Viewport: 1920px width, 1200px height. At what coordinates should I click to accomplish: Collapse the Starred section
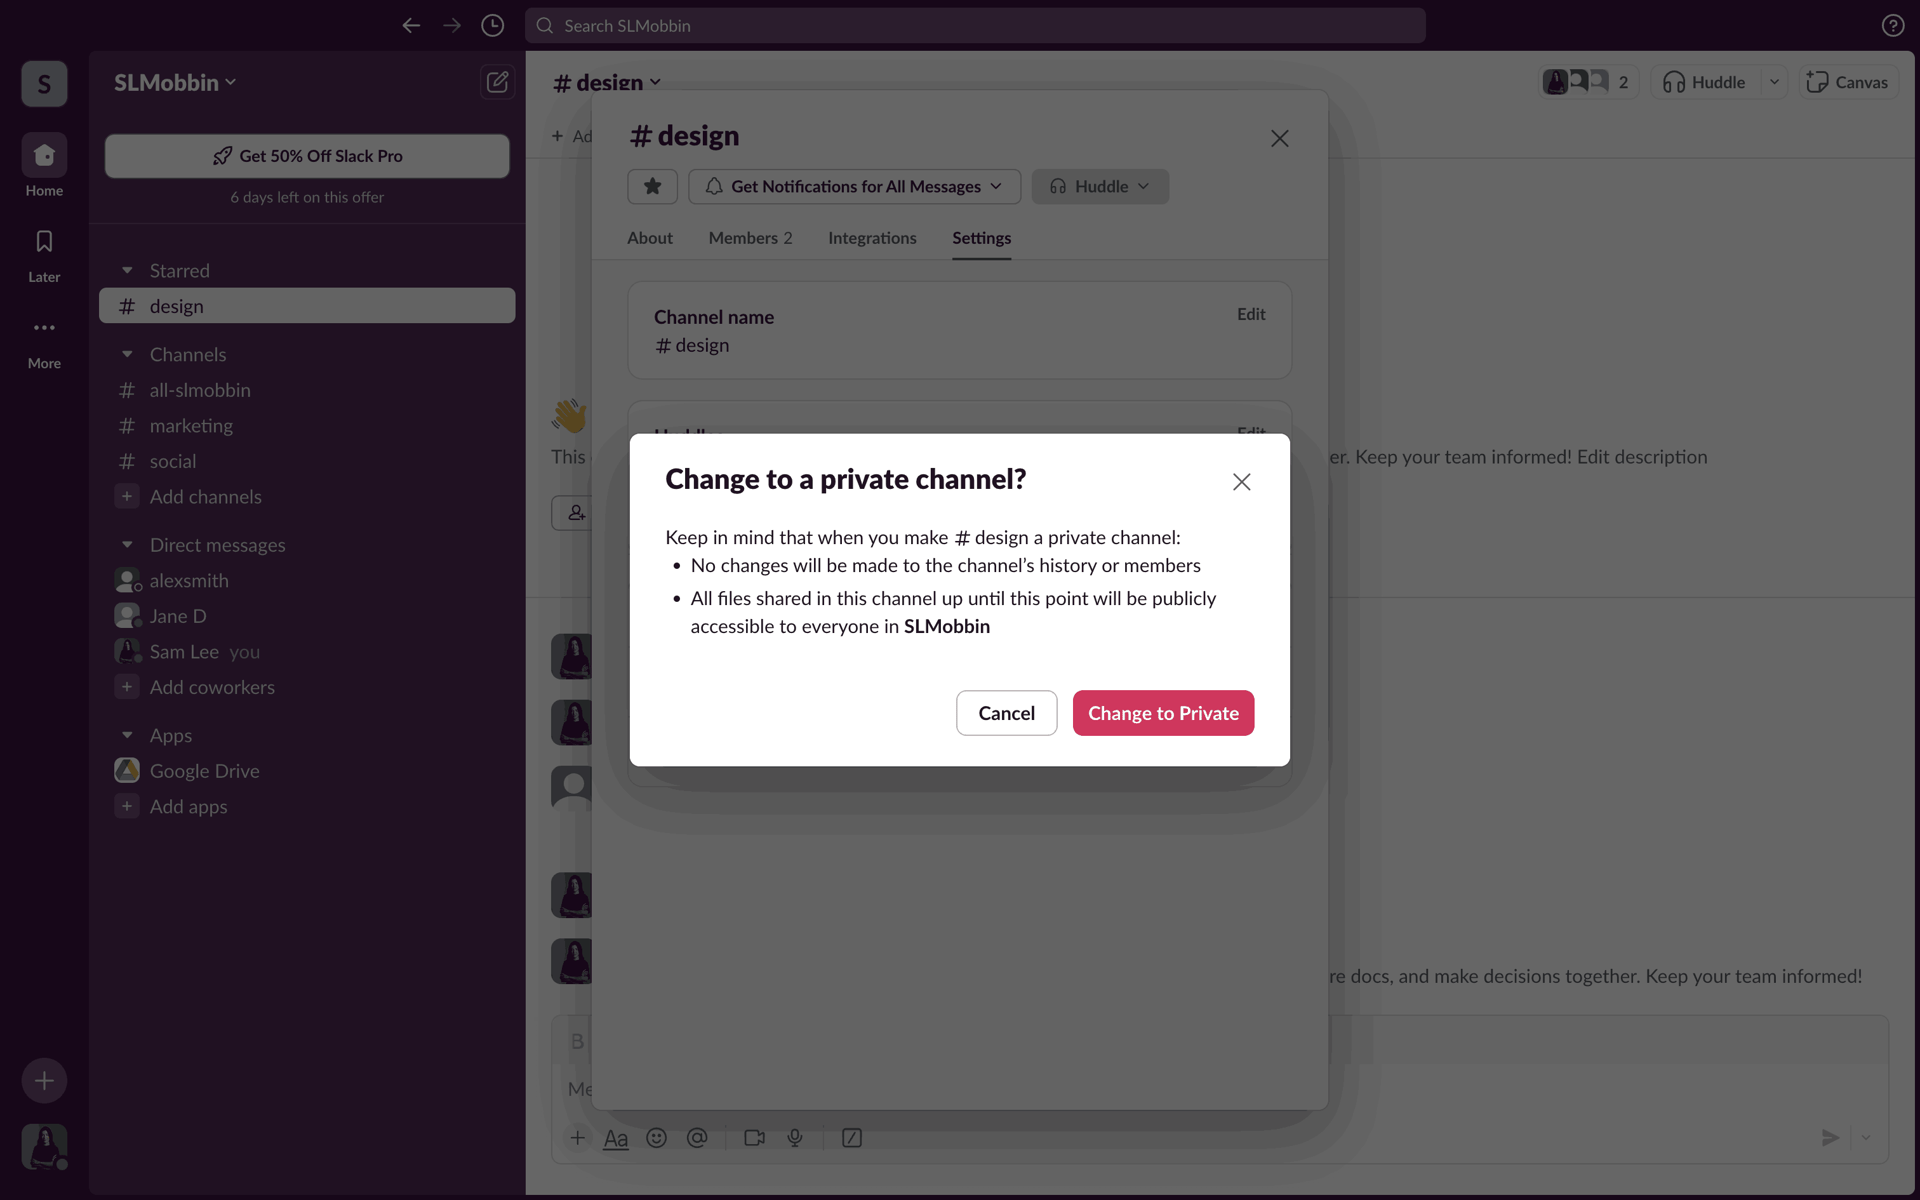(x=127, y=270)
